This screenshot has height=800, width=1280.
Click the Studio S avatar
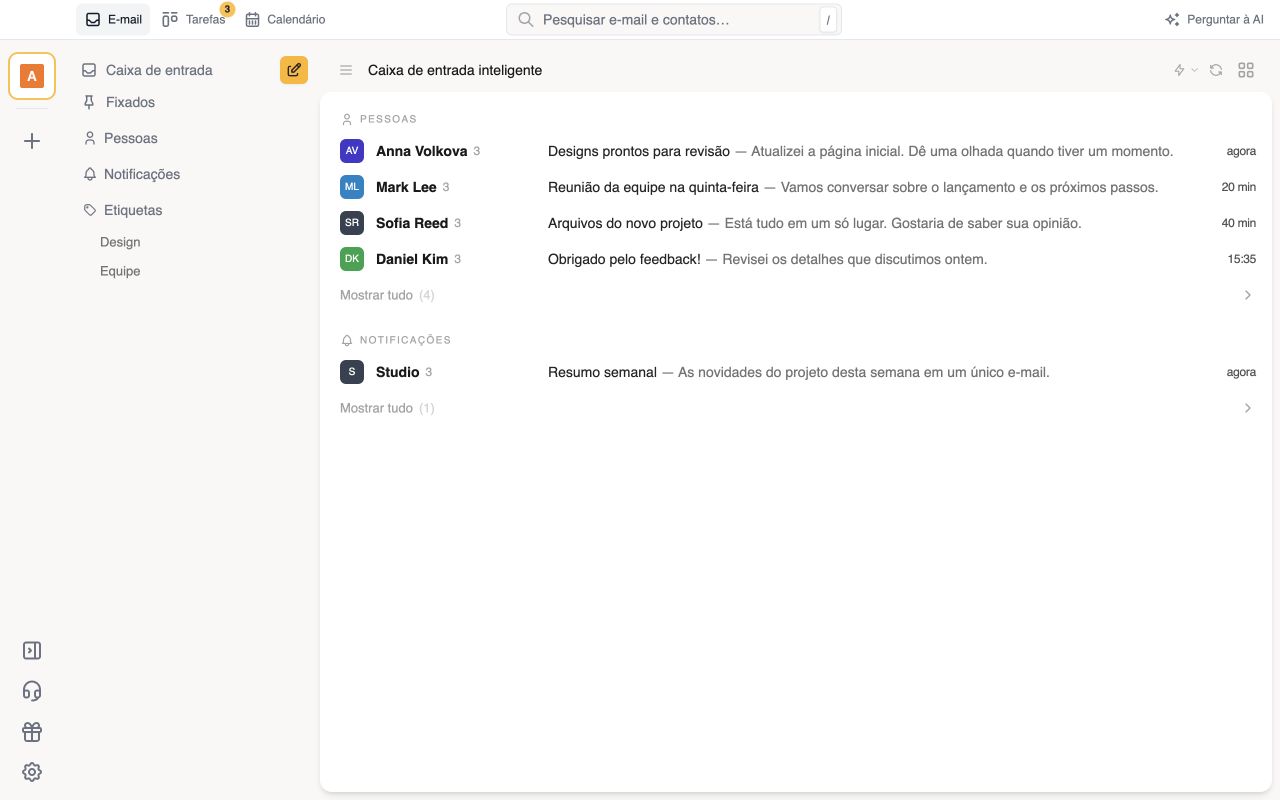tap(352, 372)
